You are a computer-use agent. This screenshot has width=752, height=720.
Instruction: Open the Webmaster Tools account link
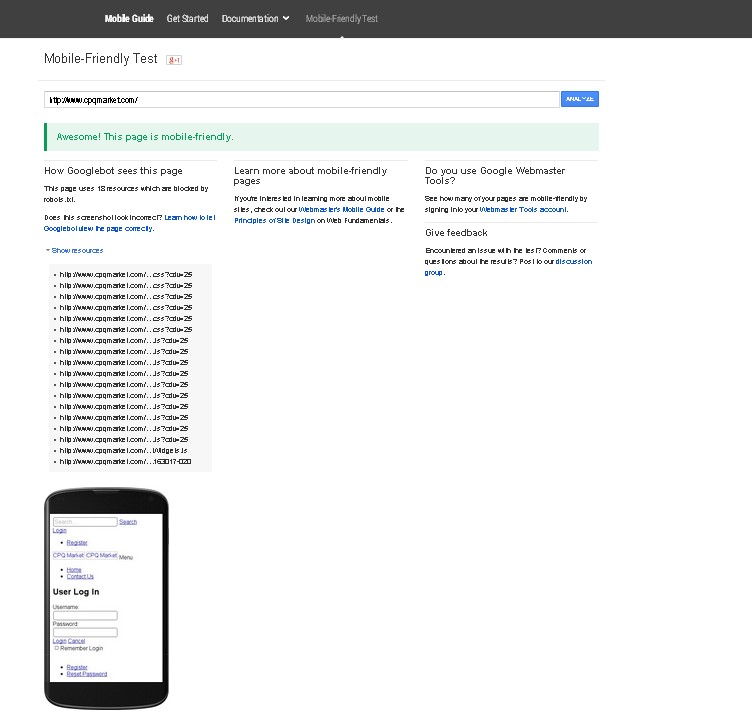tap(523, 210)
